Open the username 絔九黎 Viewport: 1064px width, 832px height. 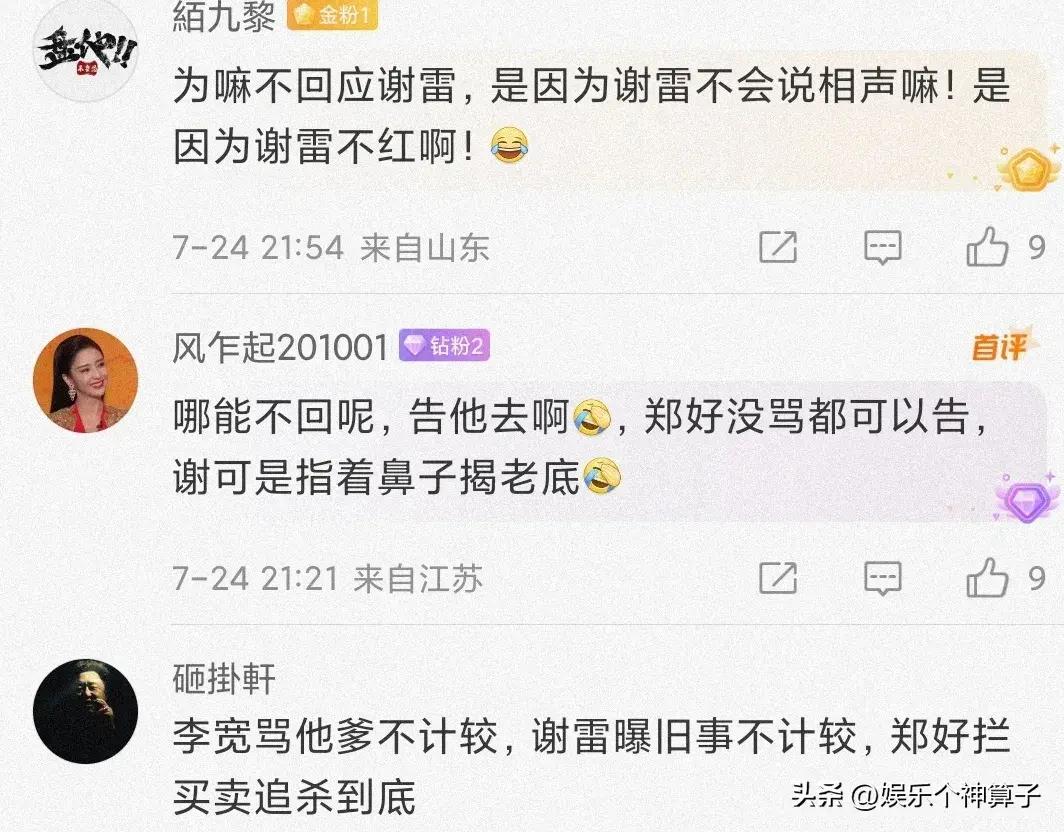pyautogui.click(x=223, y=16)
